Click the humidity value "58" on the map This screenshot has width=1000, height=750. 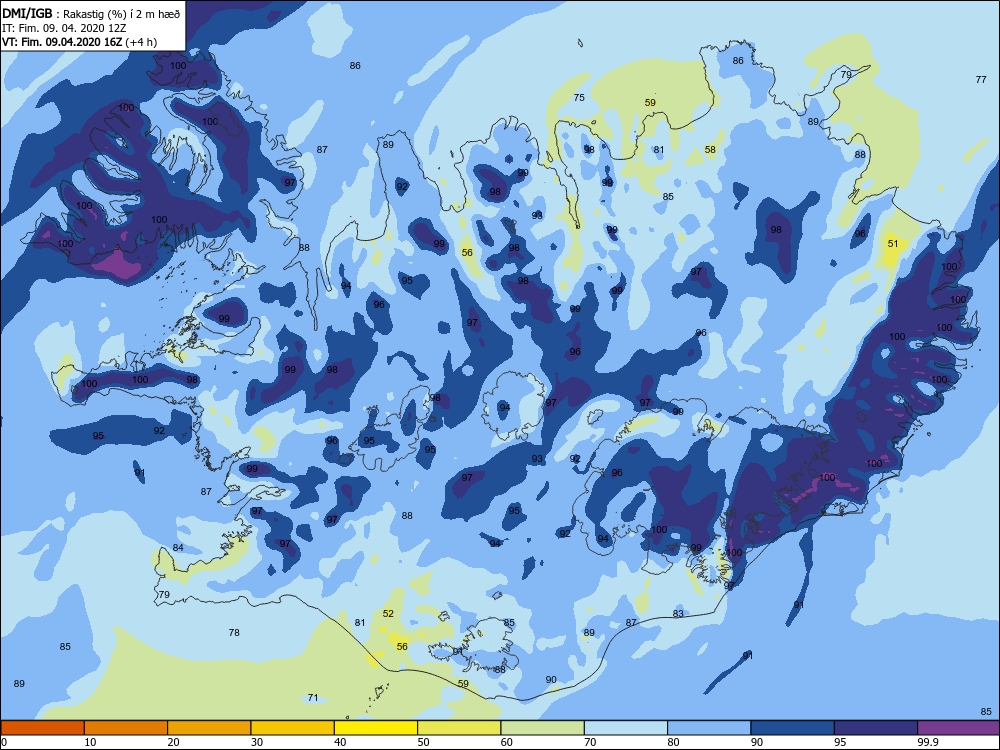coord(710,150)
